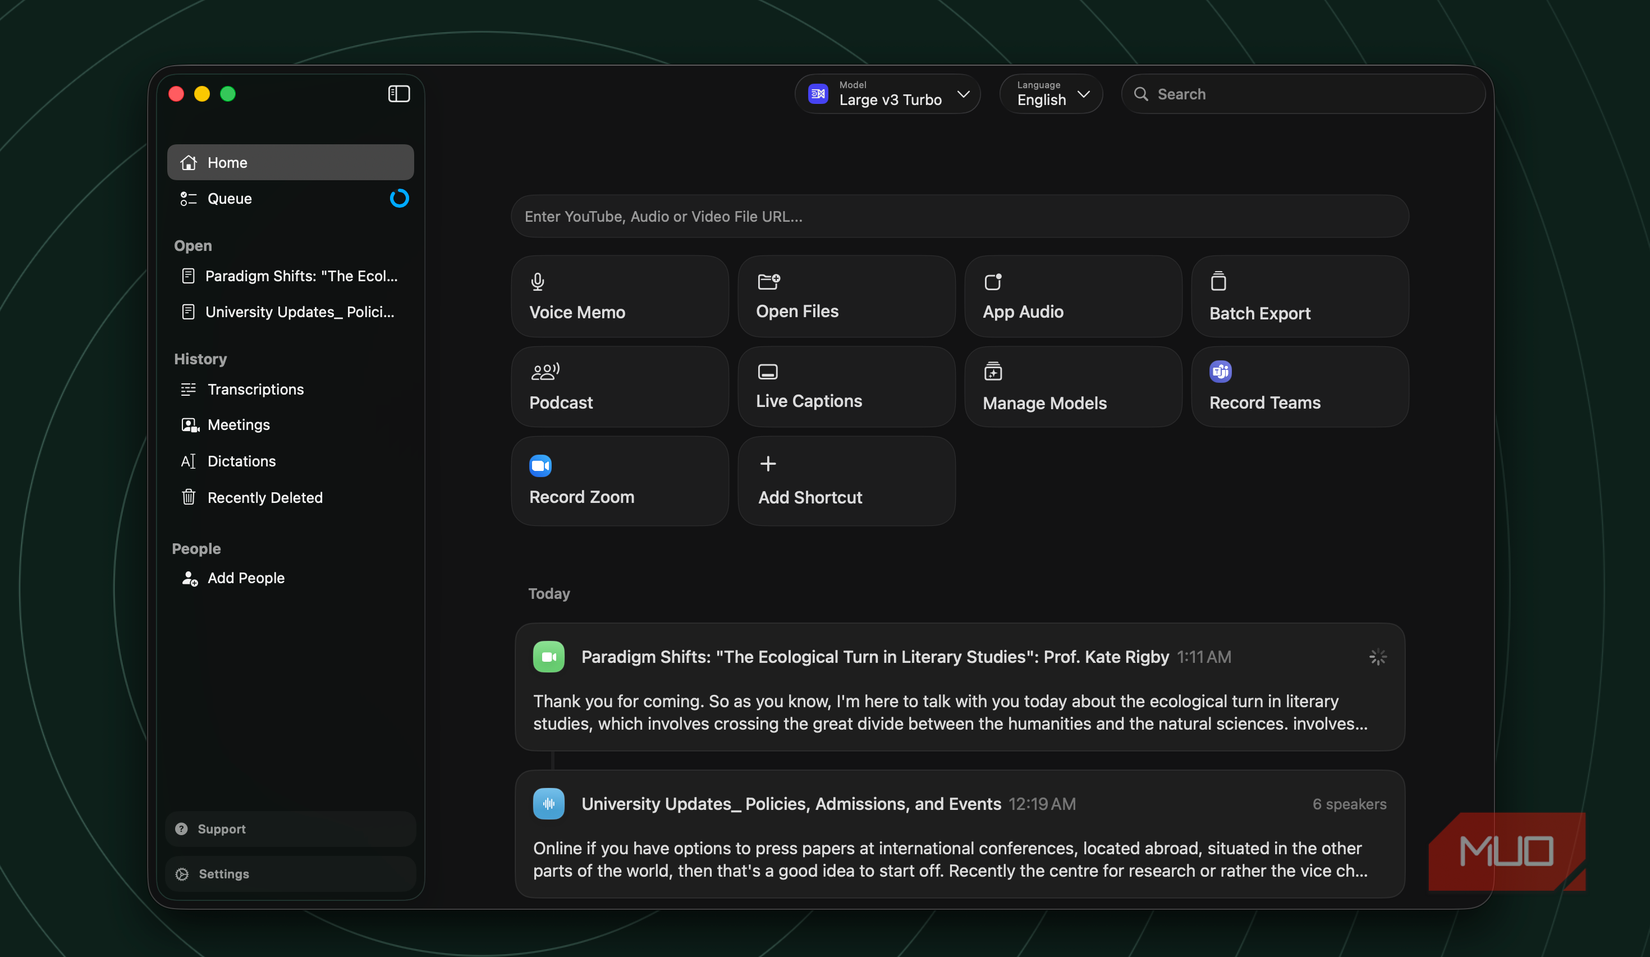Open Dictations history

[290, 461]
